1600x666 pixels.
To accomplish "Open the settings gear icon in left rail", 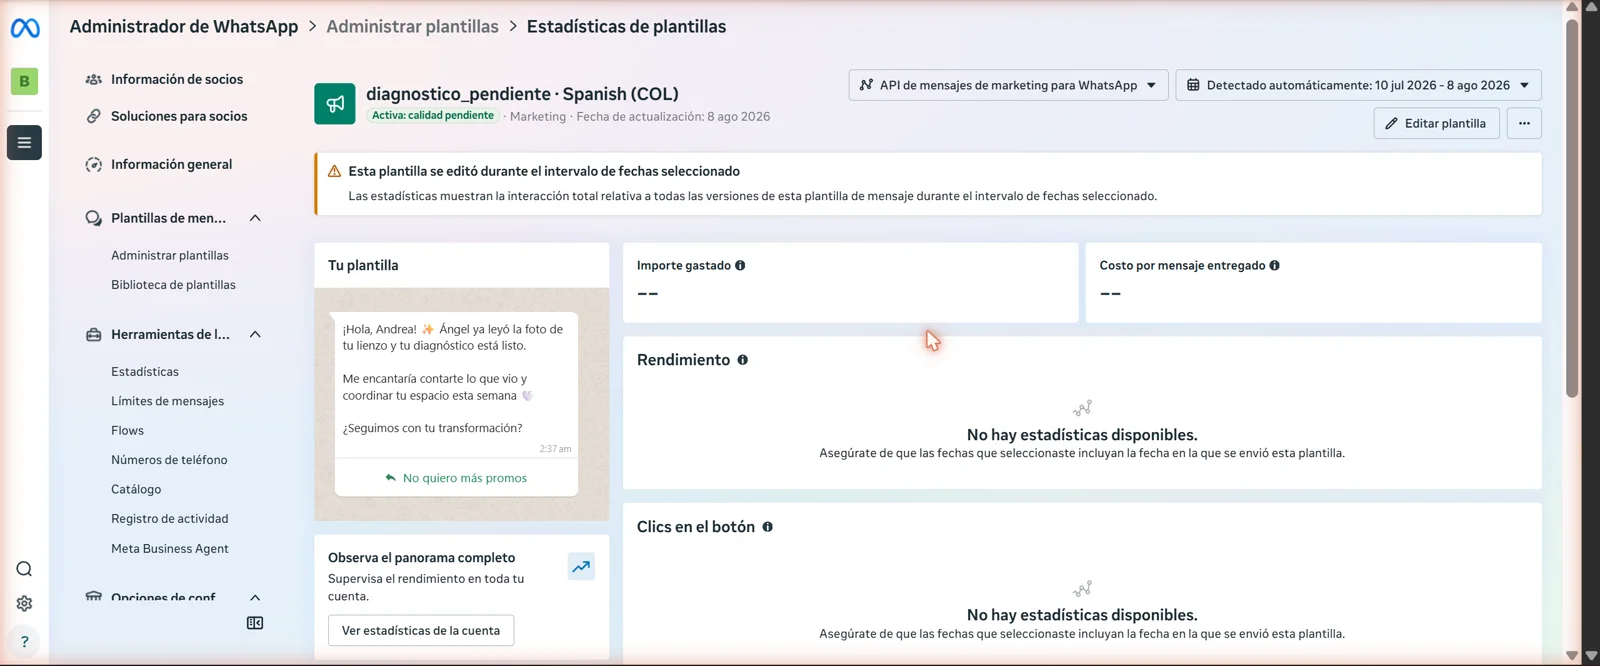I will click(24, 603).
